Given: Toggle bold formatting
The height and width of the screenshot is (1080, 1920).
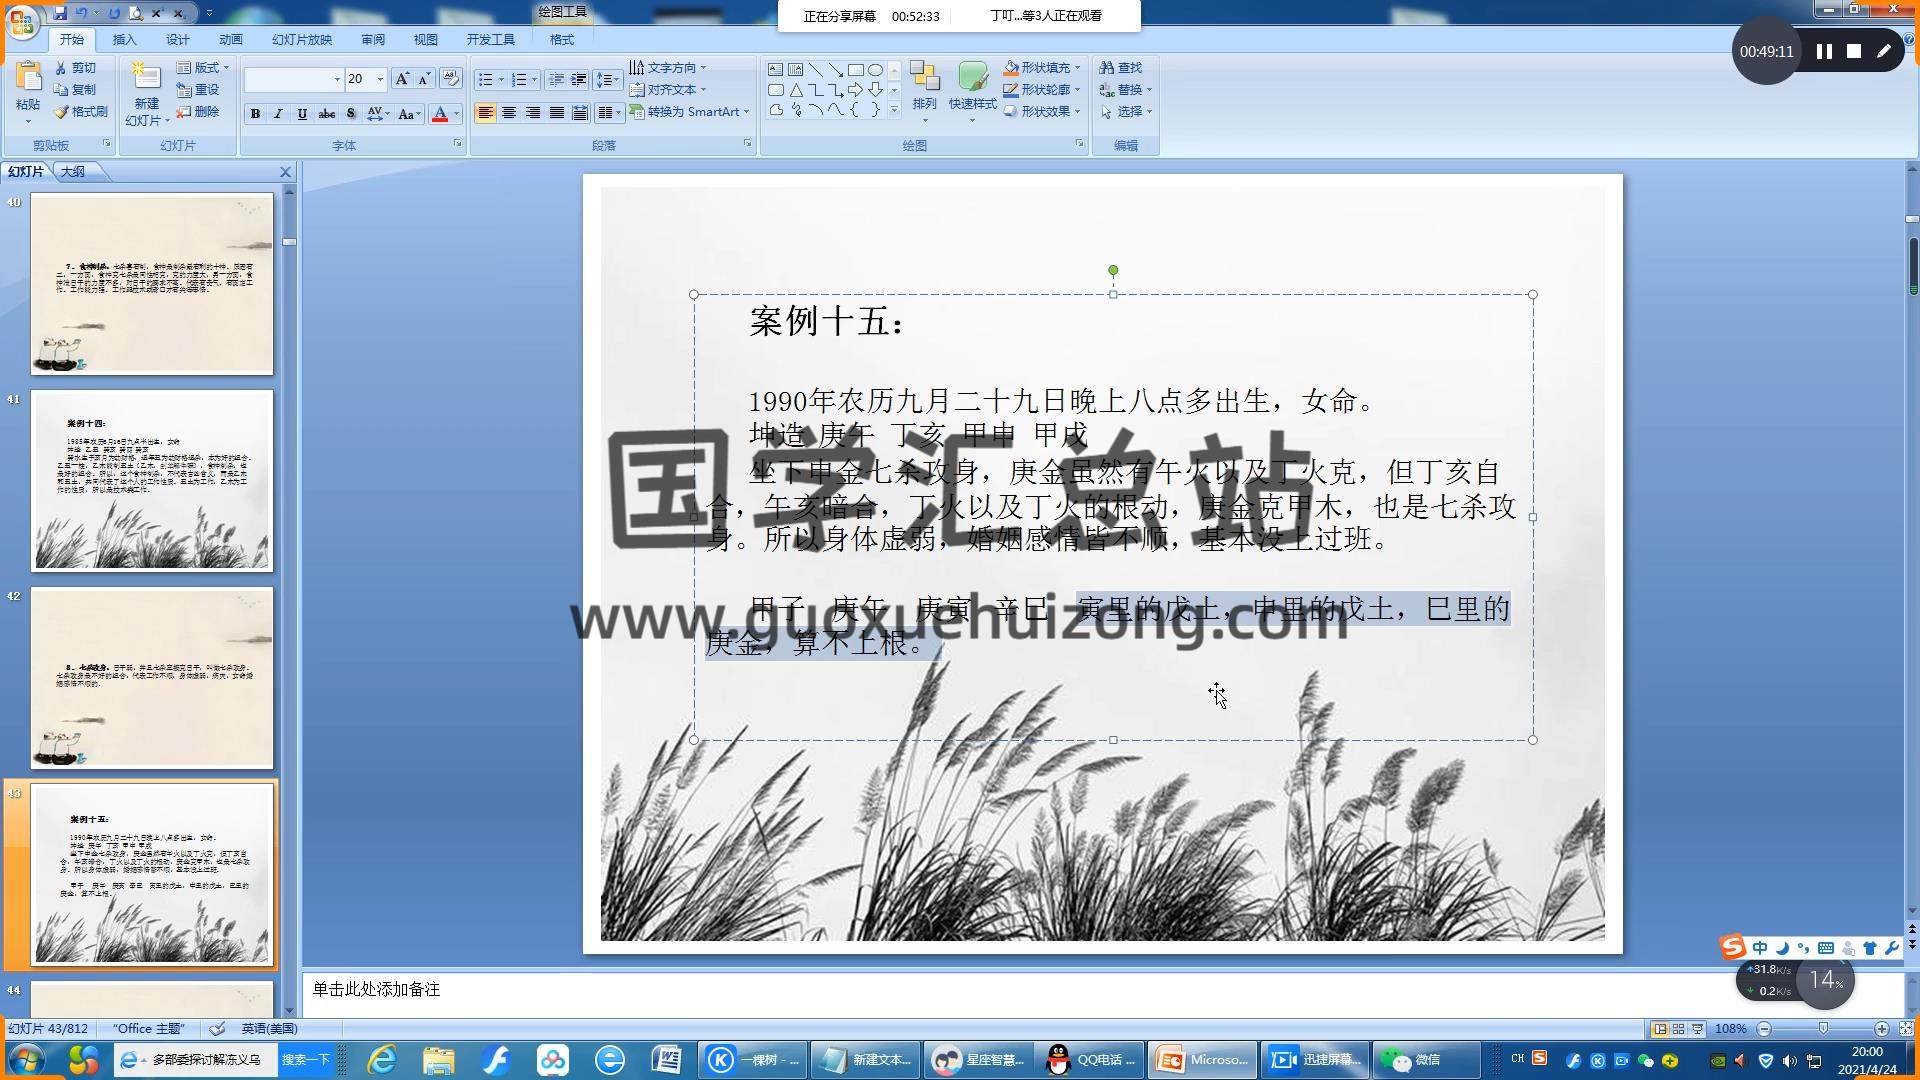Looking at the screenshot, I should (256, 114).
